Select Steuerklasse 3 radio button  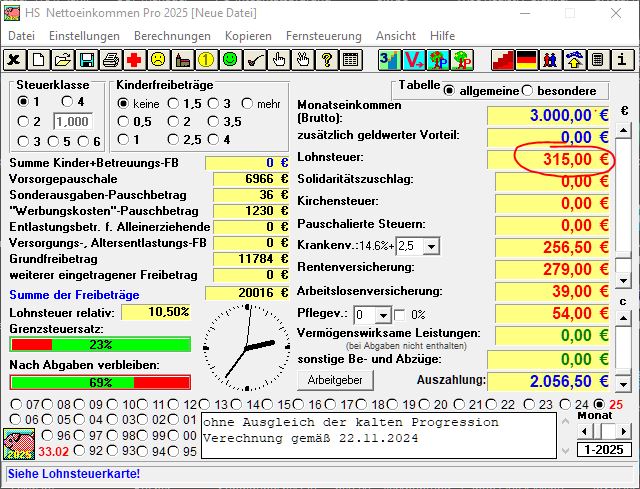(23, 141)
